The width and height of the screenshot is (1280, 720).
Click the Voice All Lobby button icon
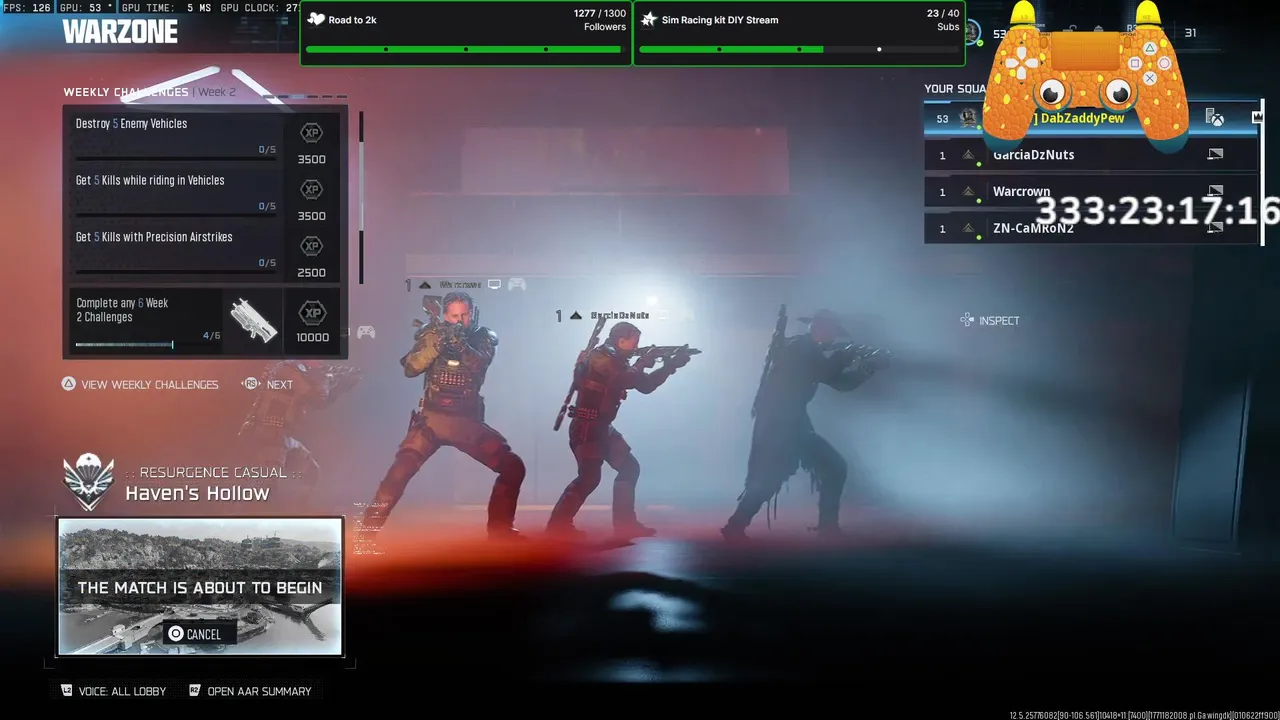pyautogui.click(x=66, y=691)
